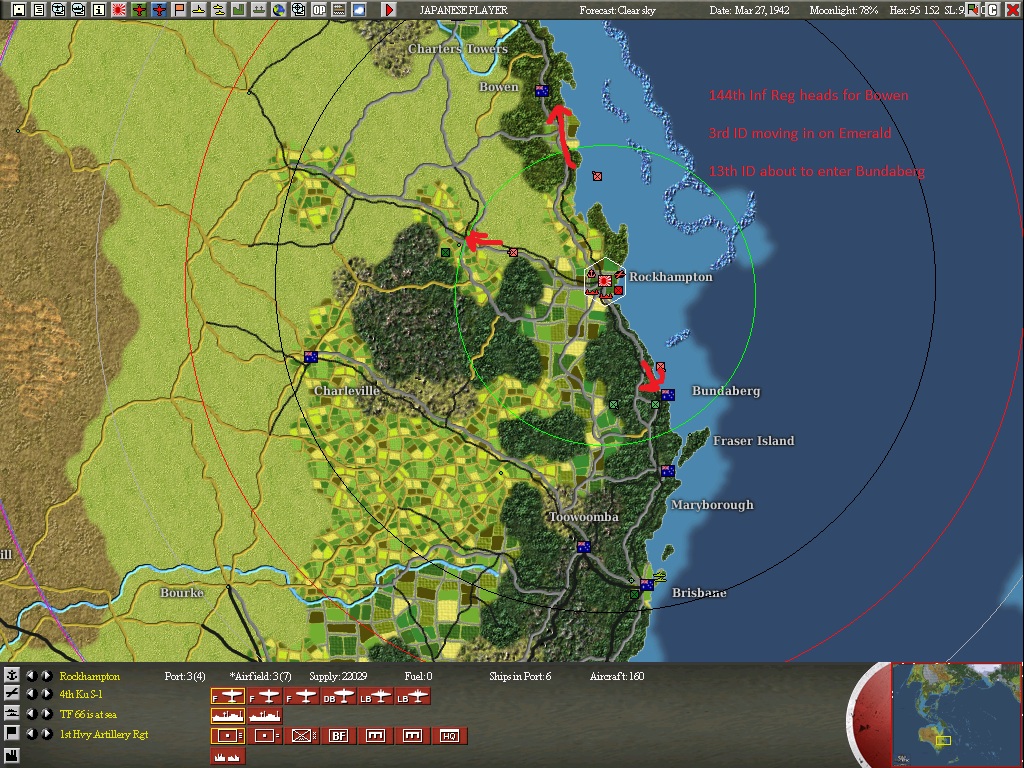
Task: Click the red plane on blue icon
Action: point(159,10)
